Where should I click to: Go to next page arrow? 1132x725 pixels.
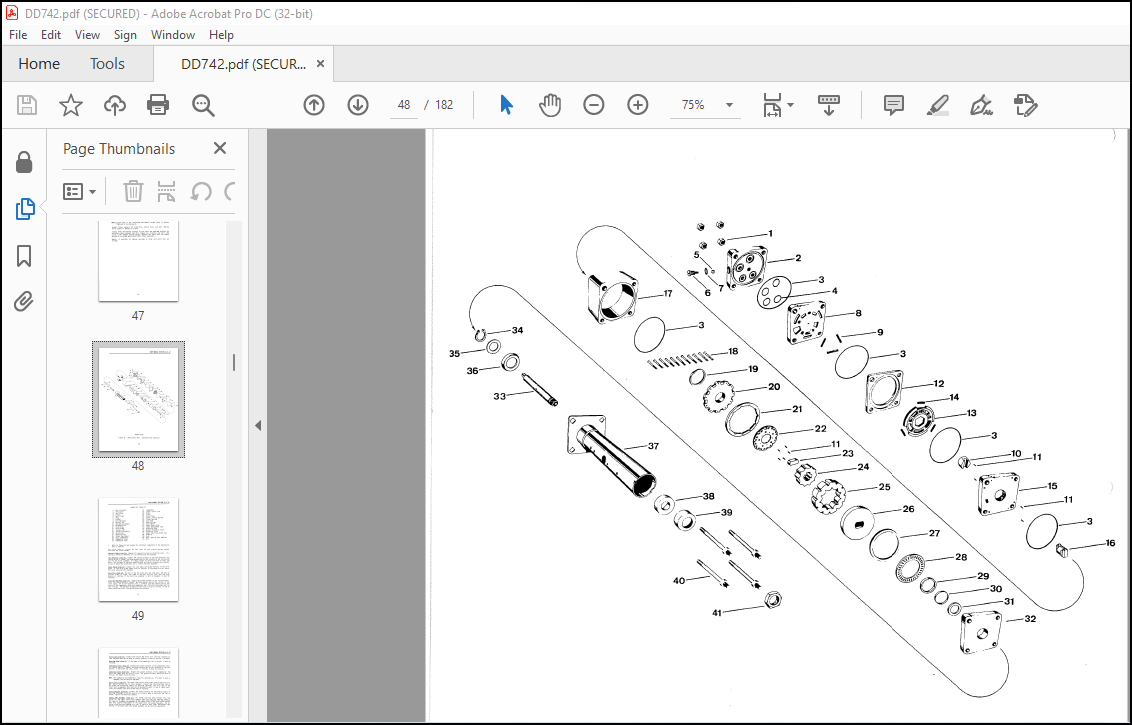(x=358, y=105)
